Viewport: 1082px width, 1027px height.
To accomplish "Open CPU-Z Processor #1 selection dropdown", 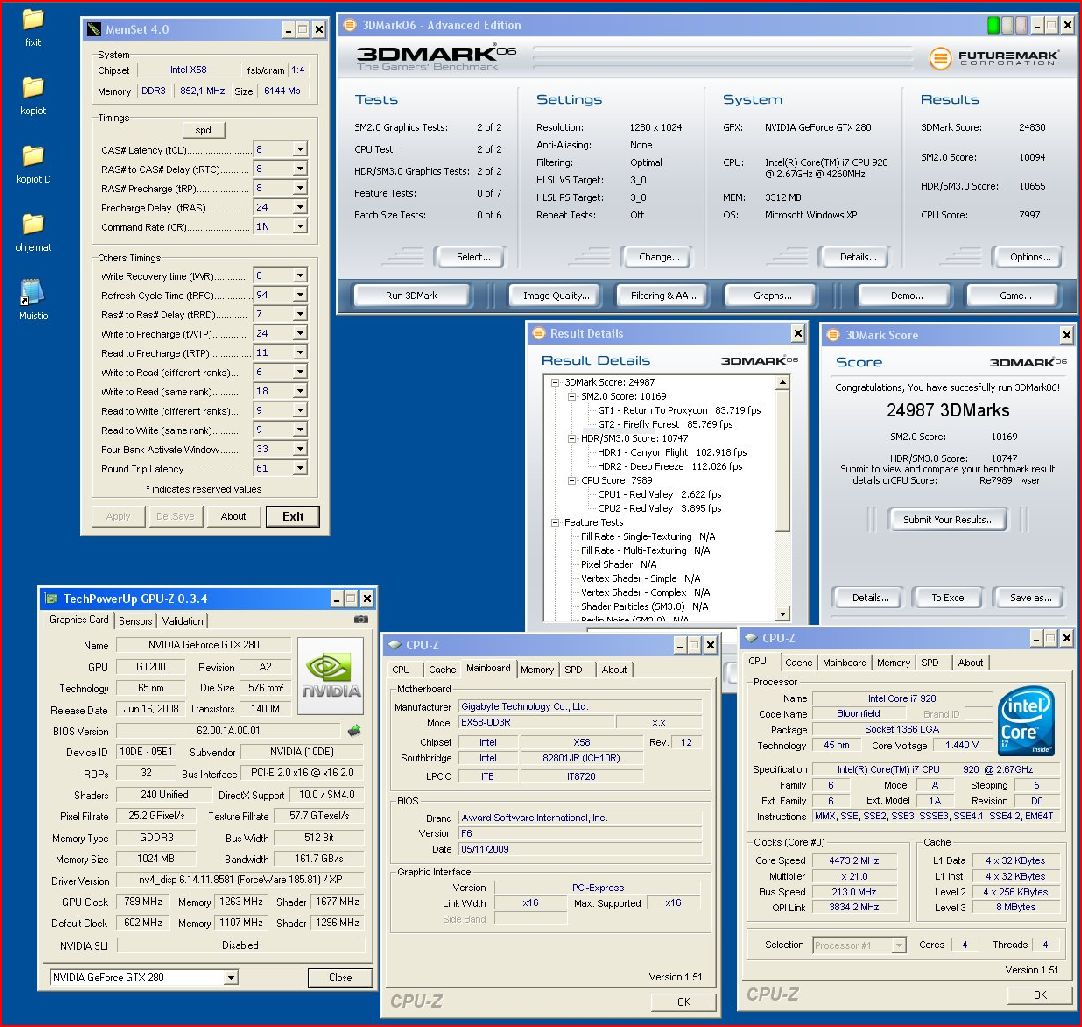I will (898, 945).
